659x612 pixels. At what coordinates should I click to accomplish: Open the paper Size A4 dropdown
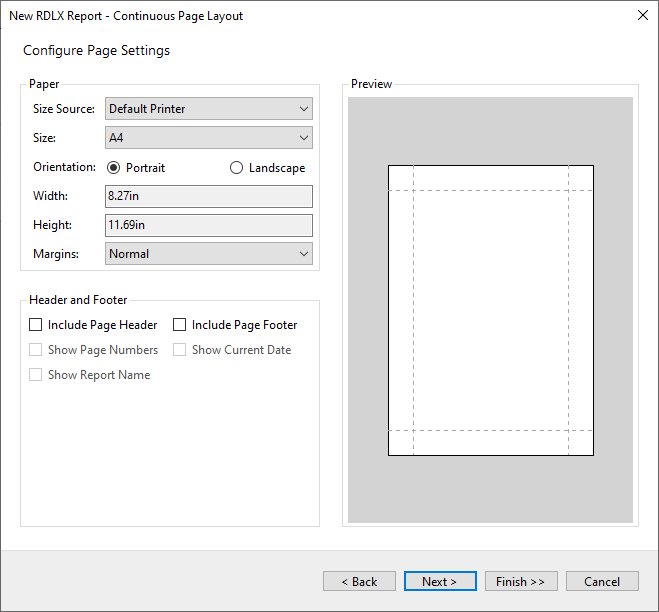coord(208,138)
